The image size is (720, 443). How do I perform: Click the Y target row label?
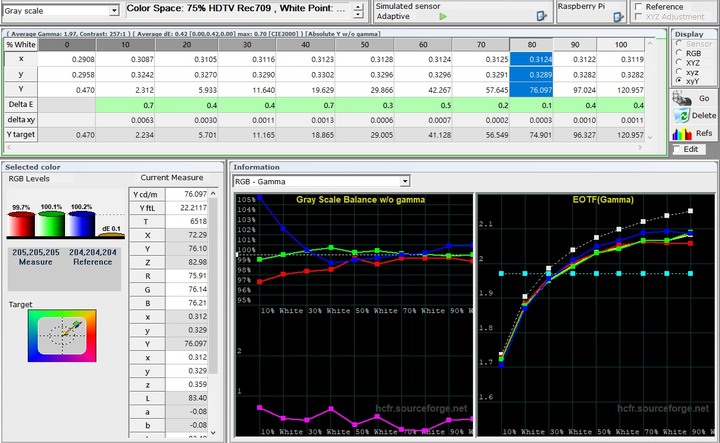[21, 135]
